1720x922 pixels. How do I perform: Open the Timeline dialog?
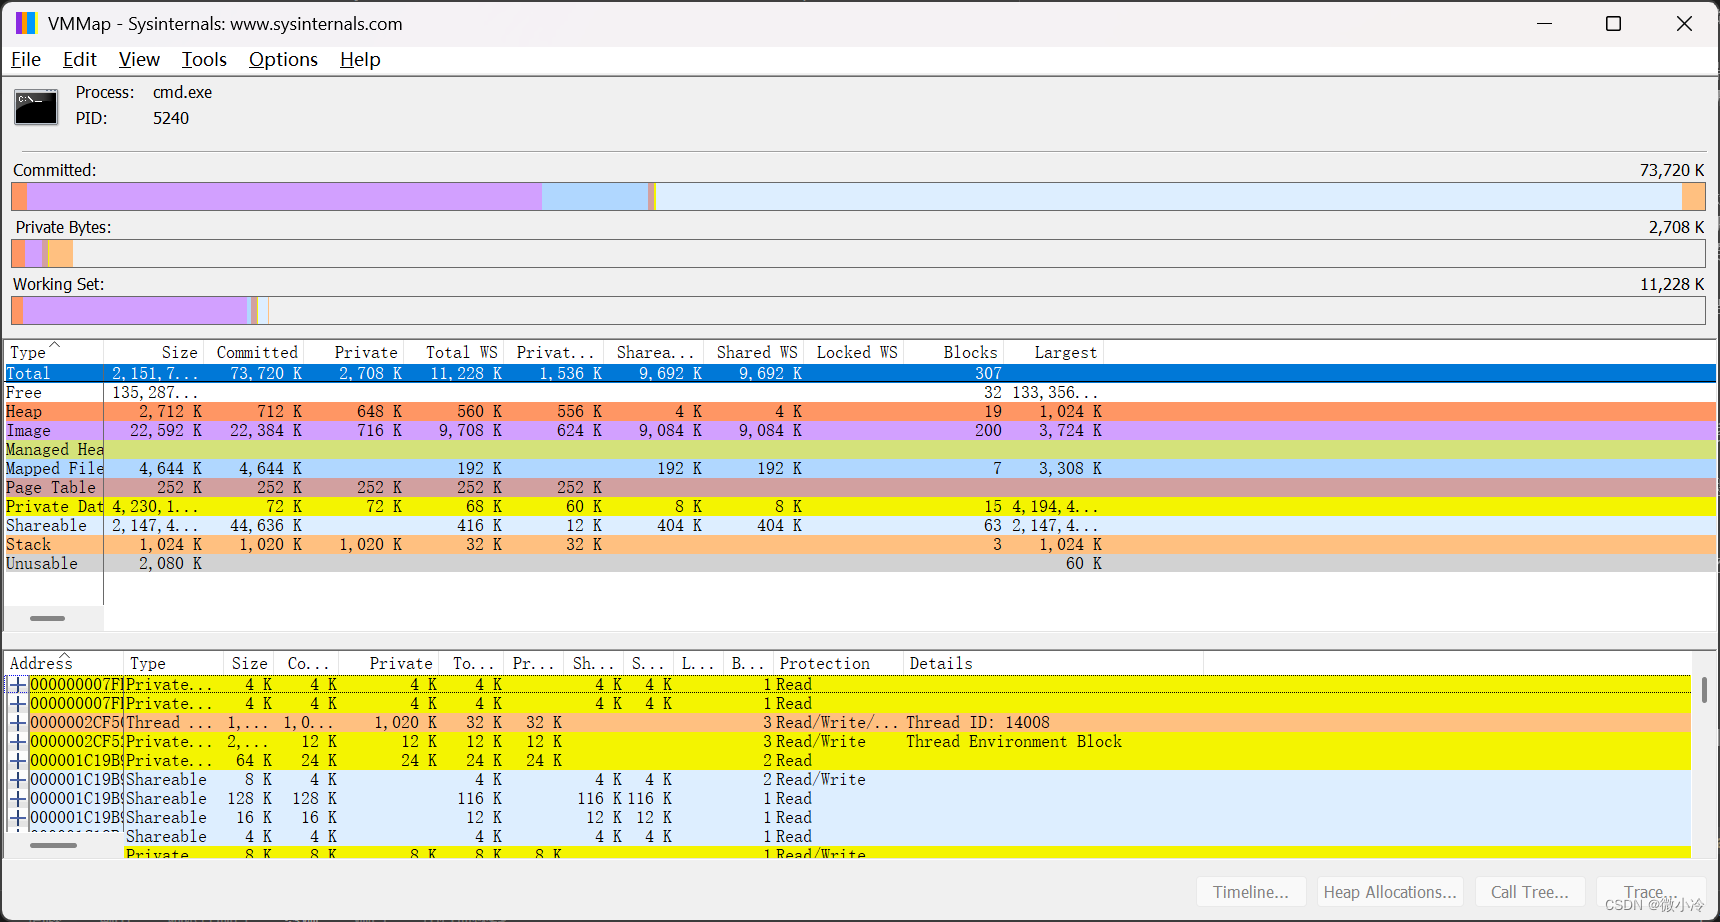(1251, 891)
